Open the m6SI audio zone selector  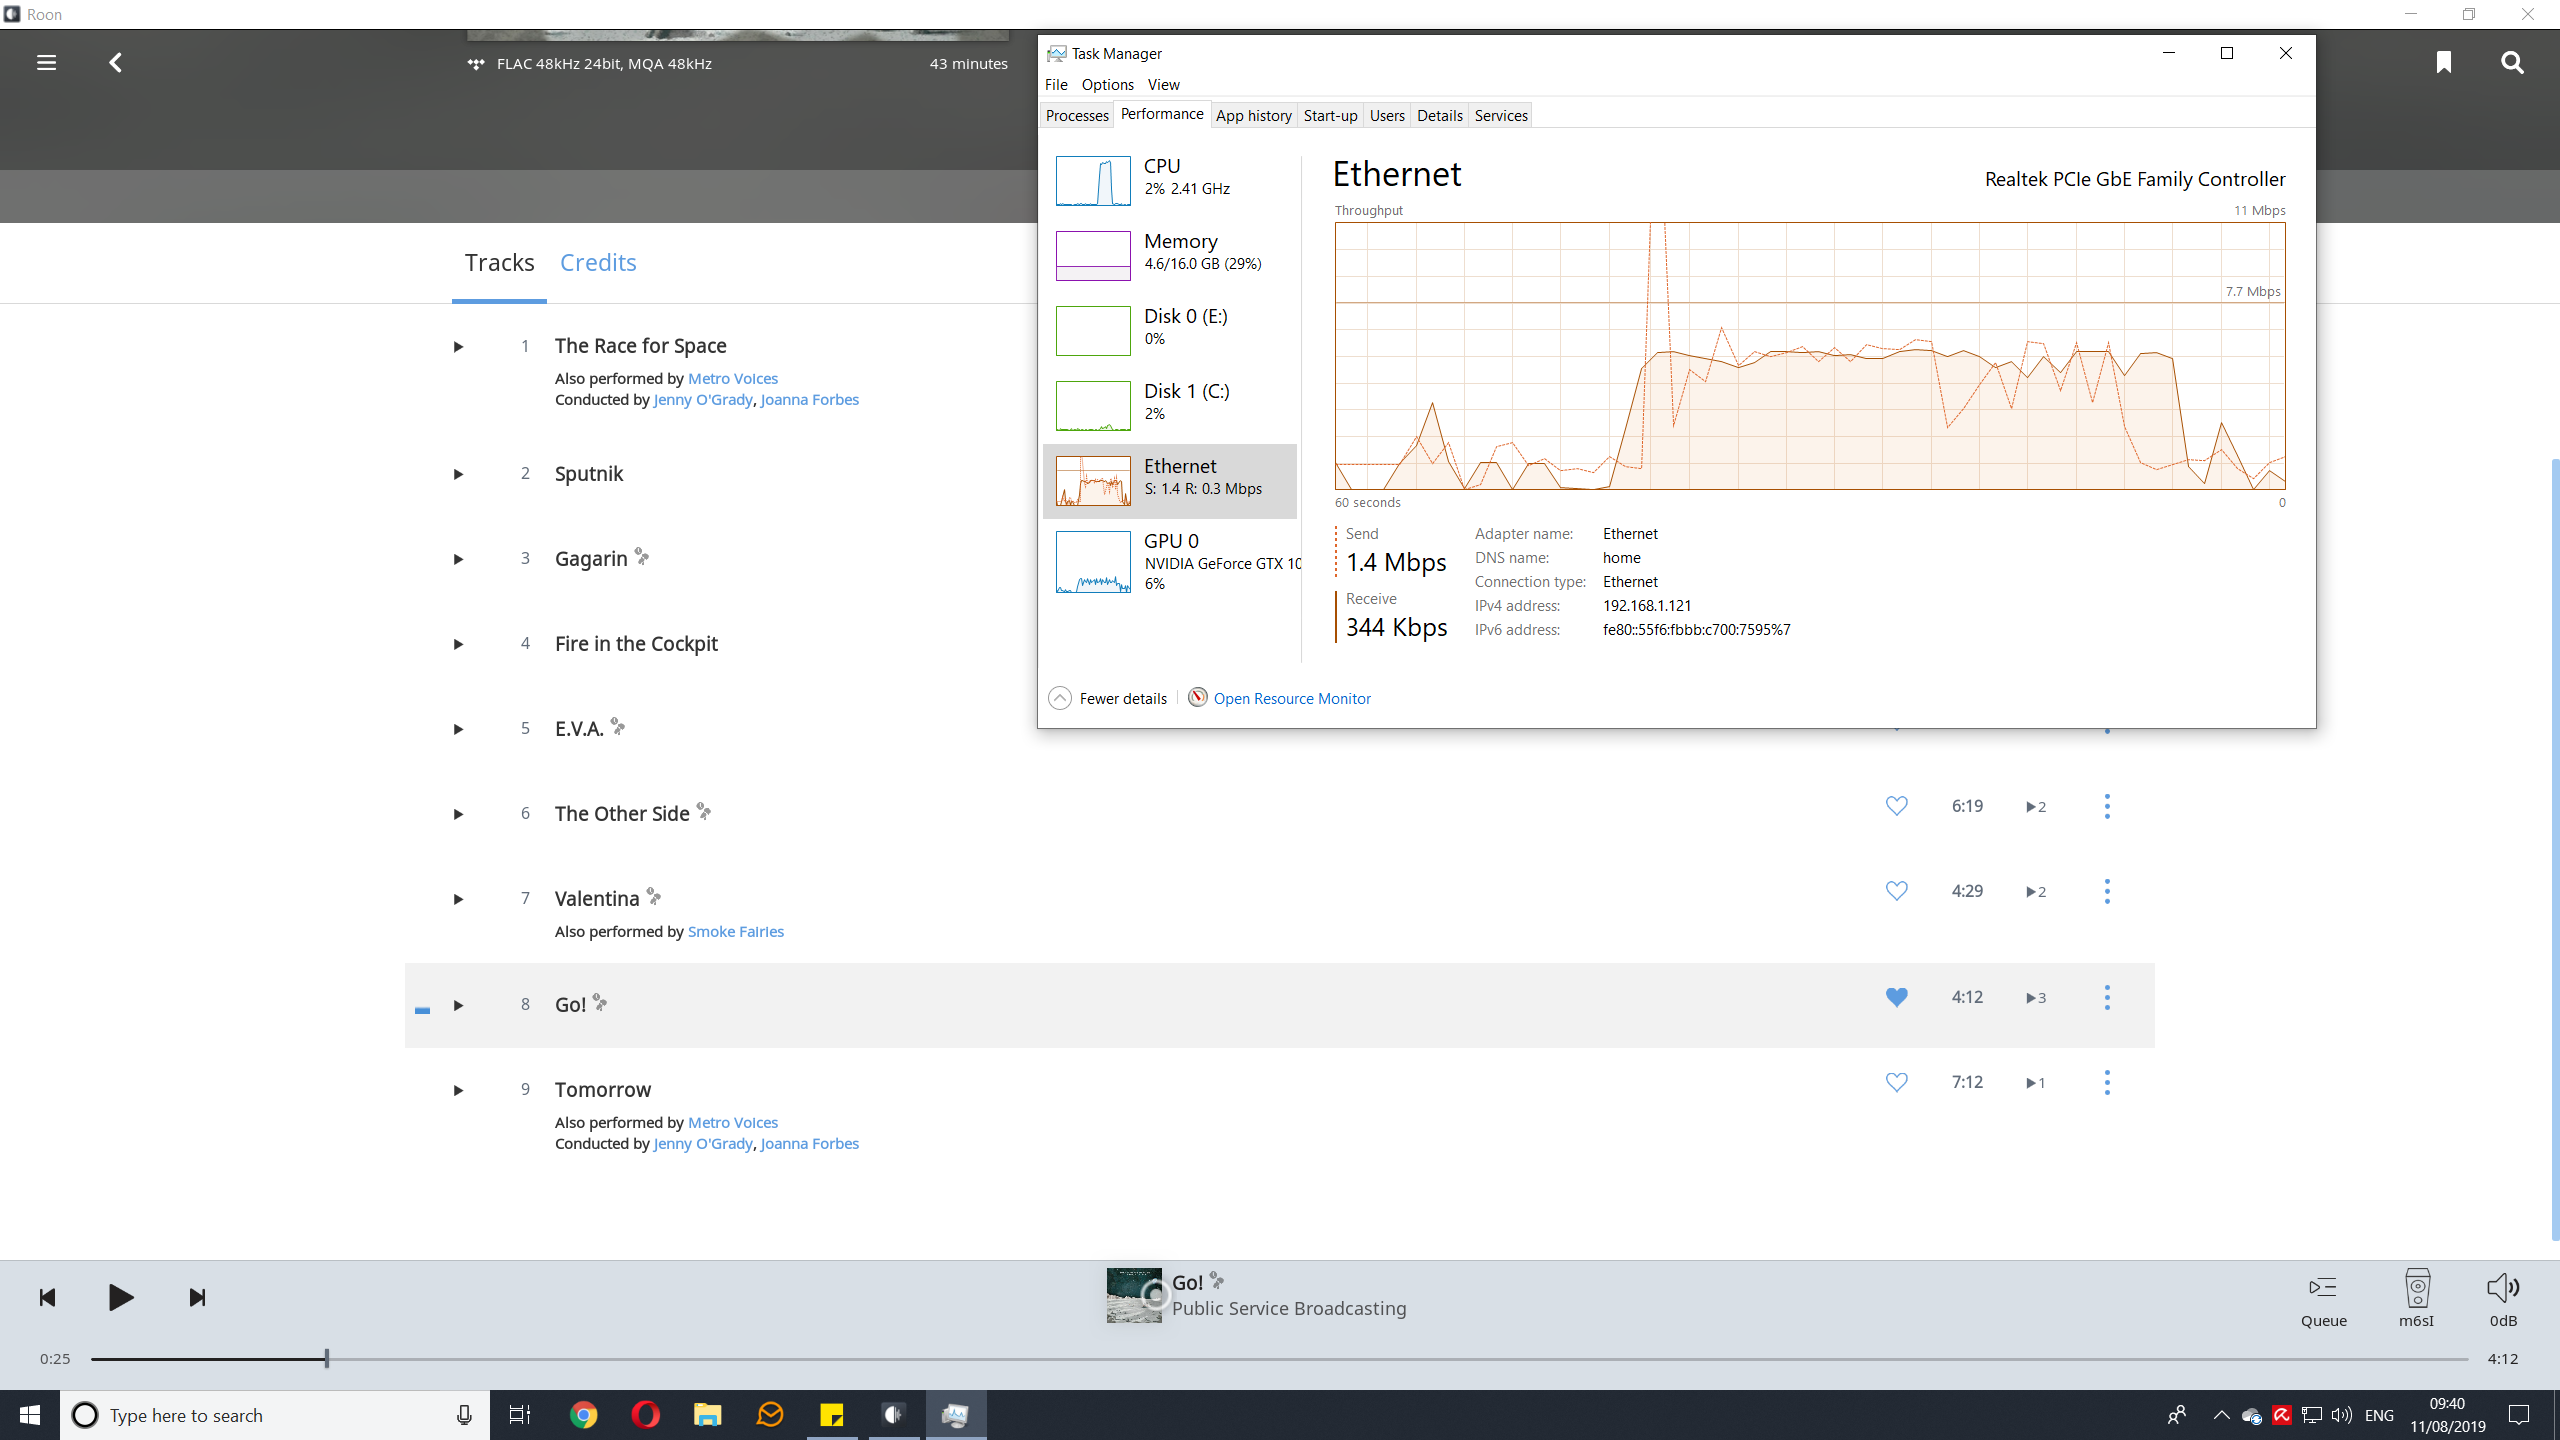[2416, 1298]
